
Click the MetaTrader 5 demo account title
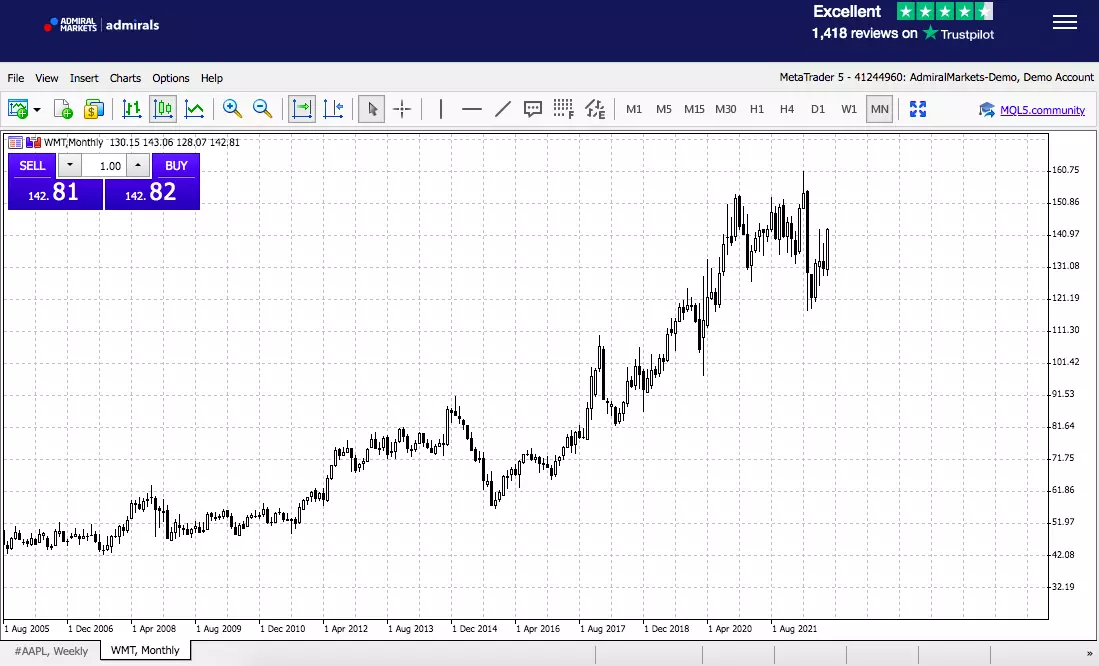tap(936, 77)
